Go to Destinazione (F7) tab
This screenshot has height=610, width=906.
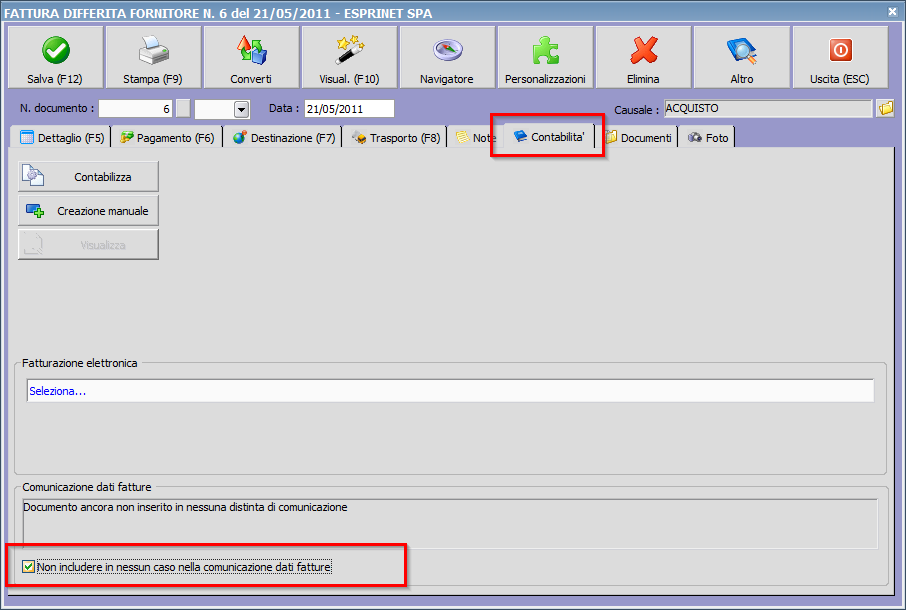(x=283, y=137)
